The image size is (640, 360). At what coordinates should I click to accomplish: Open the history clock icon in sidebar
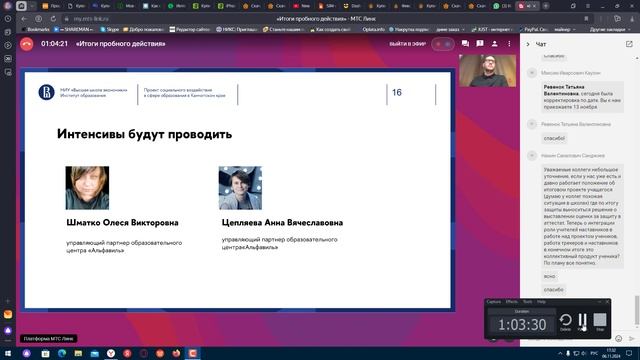coord(8,19)
